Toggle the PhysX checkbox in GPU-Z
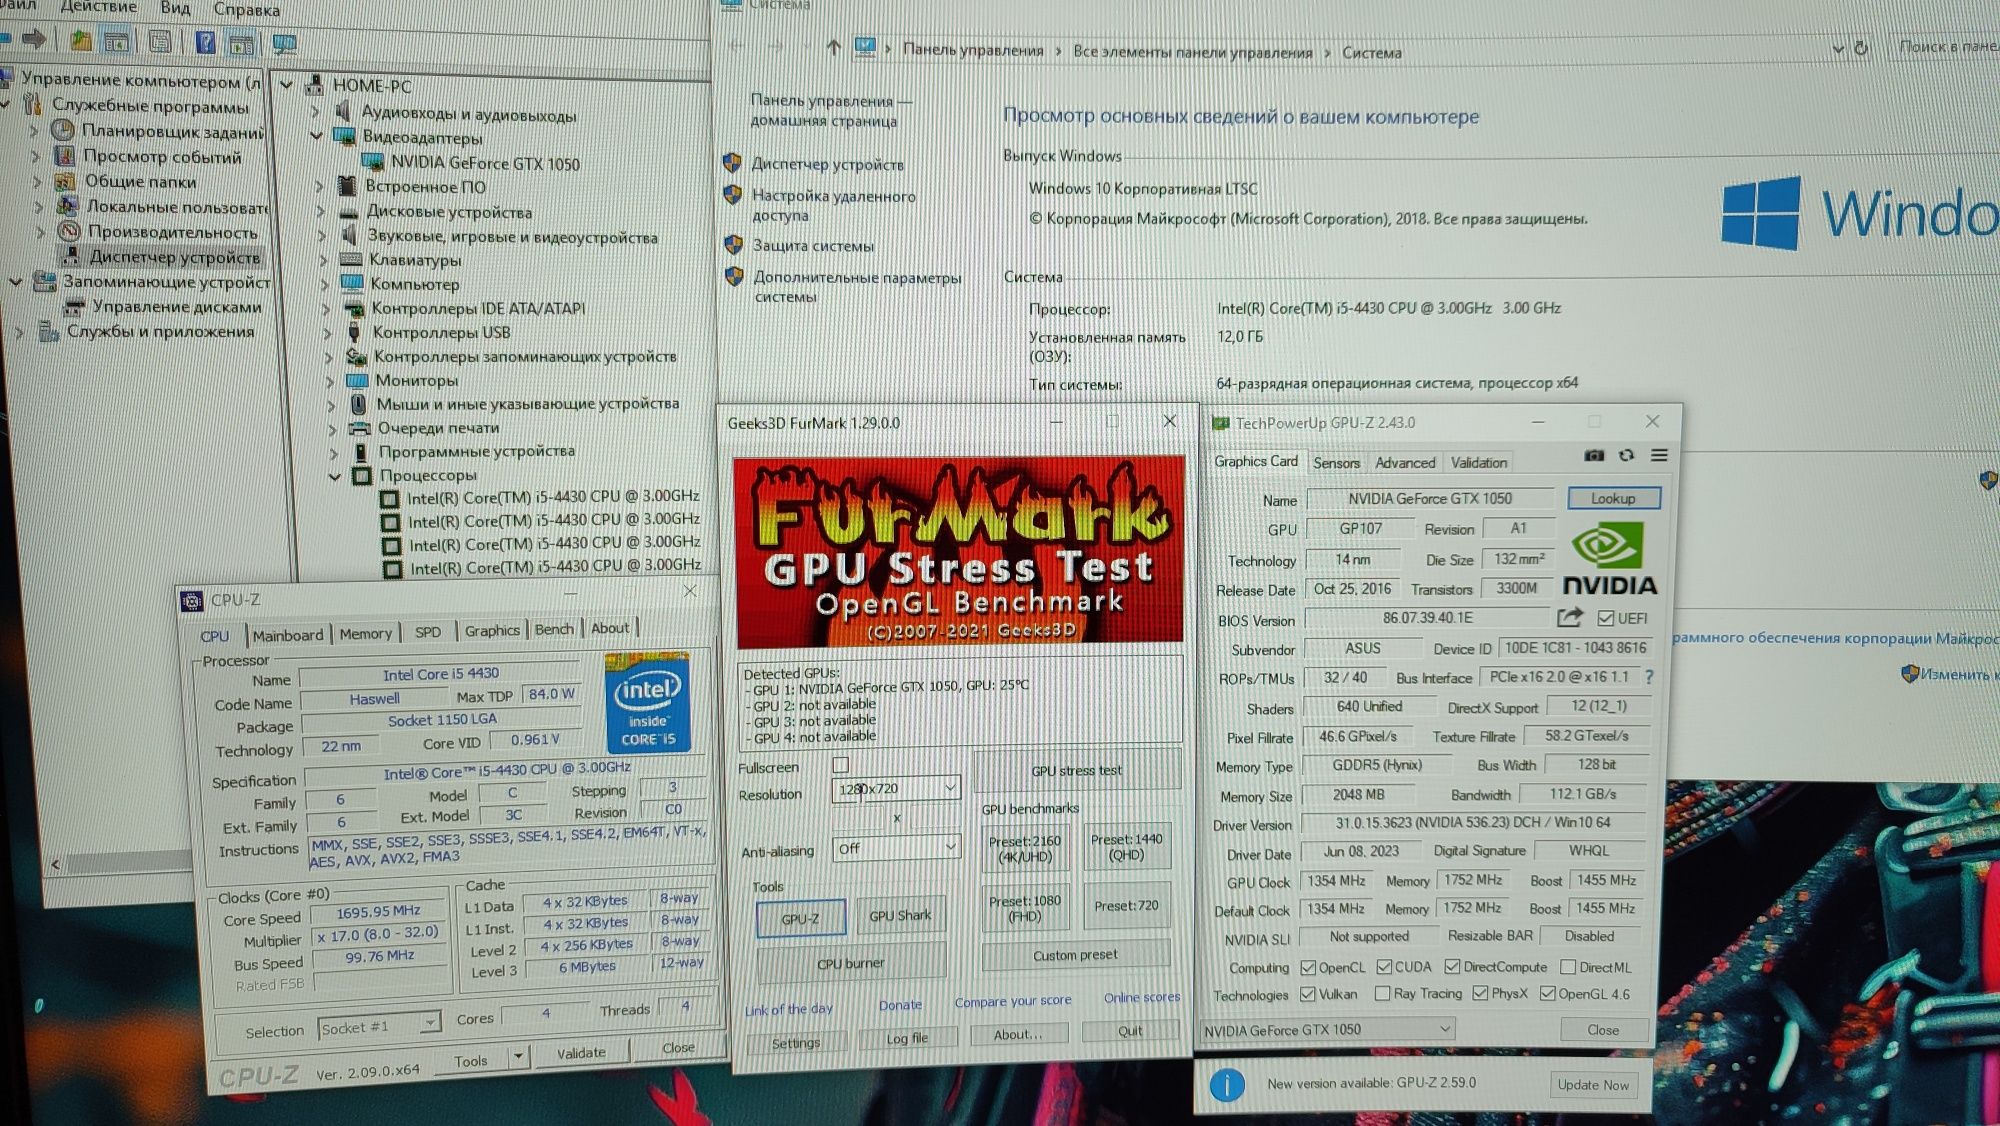Viewport: 2000px width, 1126px height. (x=1480, y=994)
